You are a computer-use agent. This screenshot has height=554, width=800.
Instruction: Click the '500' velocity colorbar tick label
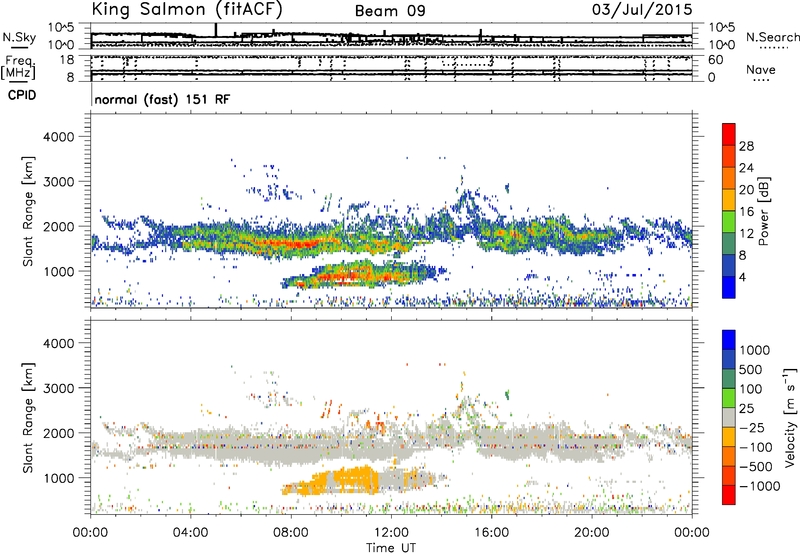click(x=751, y=369)
